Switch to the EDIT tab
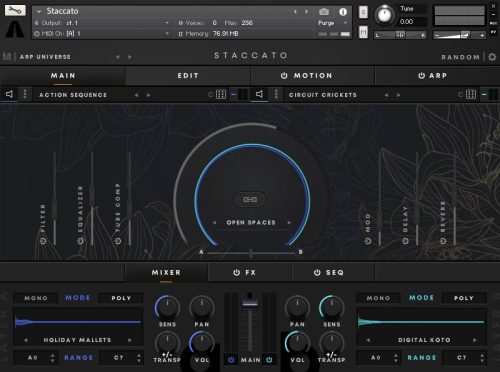 188,76
